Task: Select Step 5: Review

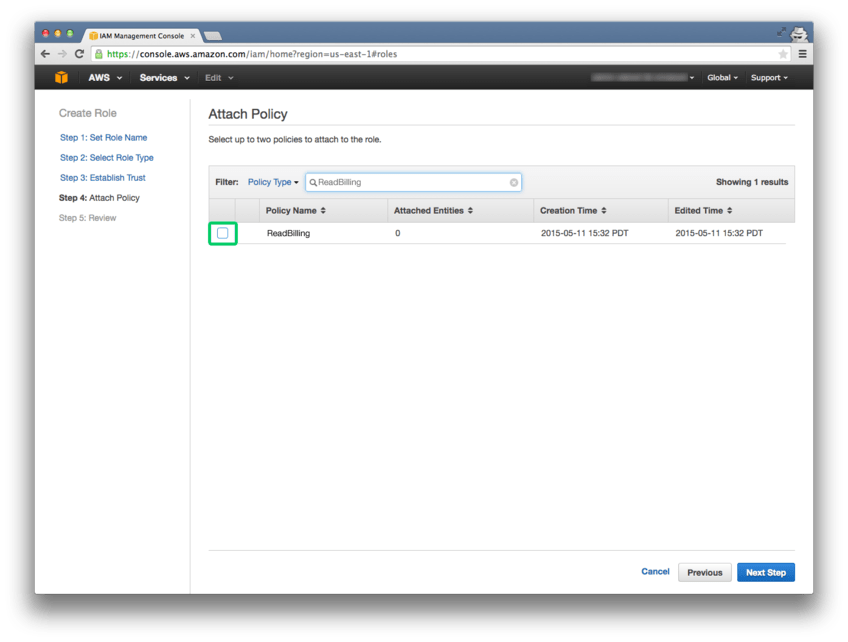Action: pos(87,217)
